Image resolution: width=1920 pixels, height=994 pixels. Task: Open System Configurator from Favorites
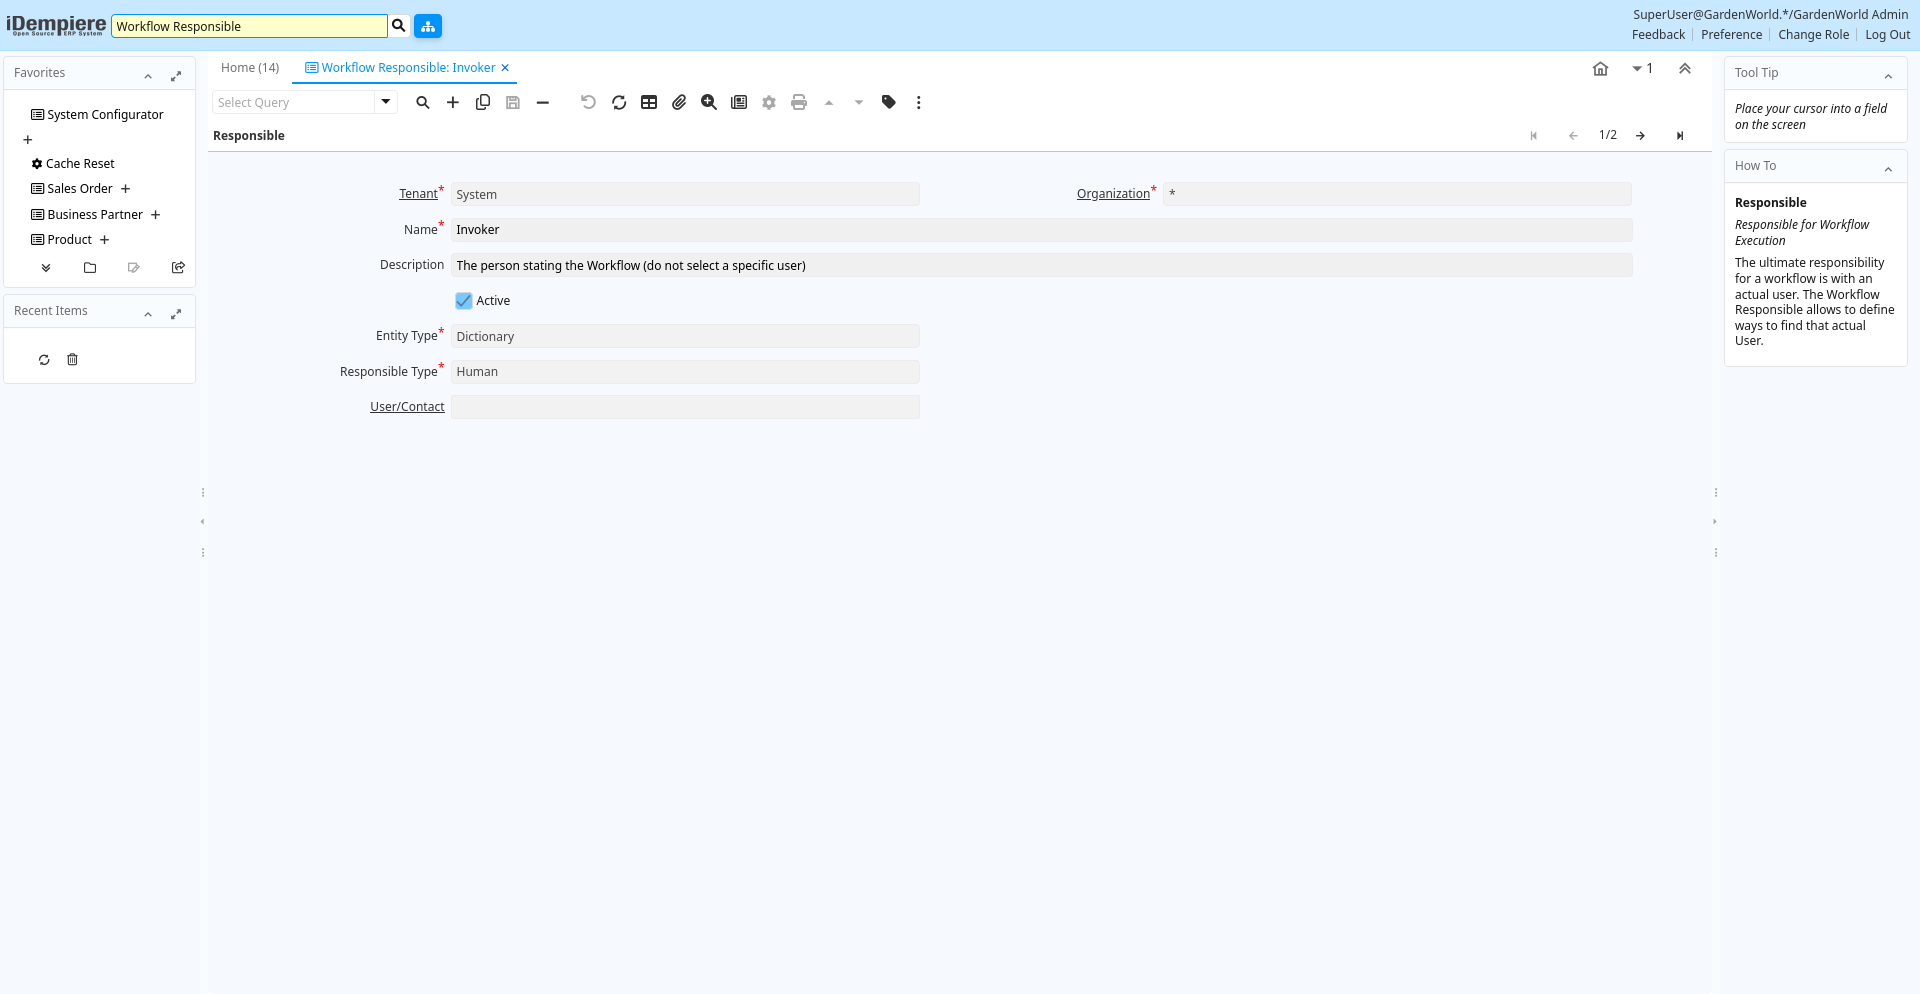click(x=105, y=115)
